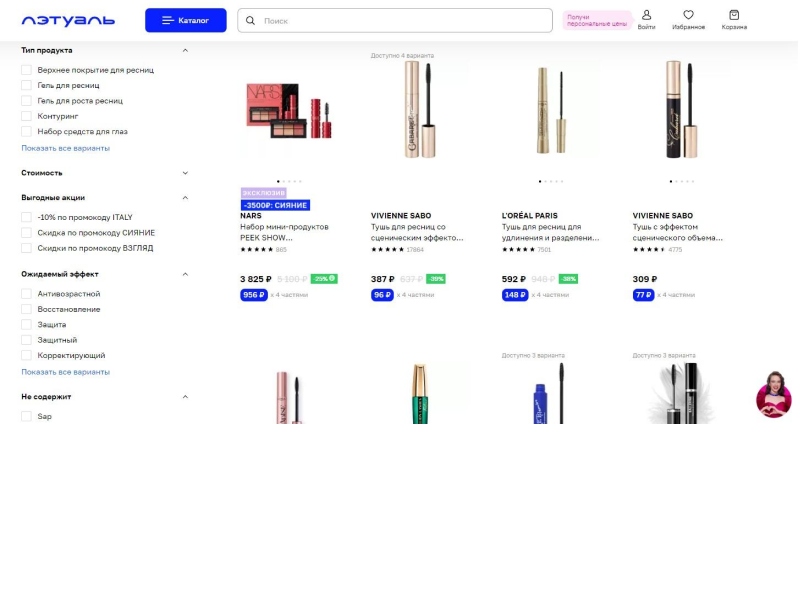Click the -3500₽: СИЯНИЕ promo badge

[275, 205]
